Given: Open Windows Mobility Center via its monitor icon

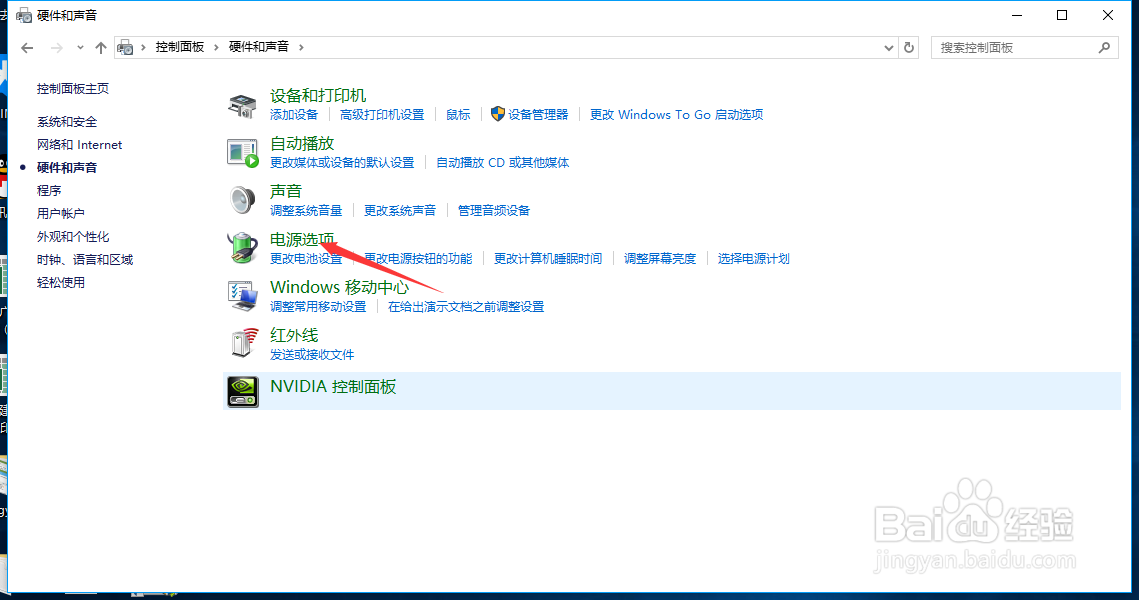Looking at the screenshot, I should coord(242,294).
